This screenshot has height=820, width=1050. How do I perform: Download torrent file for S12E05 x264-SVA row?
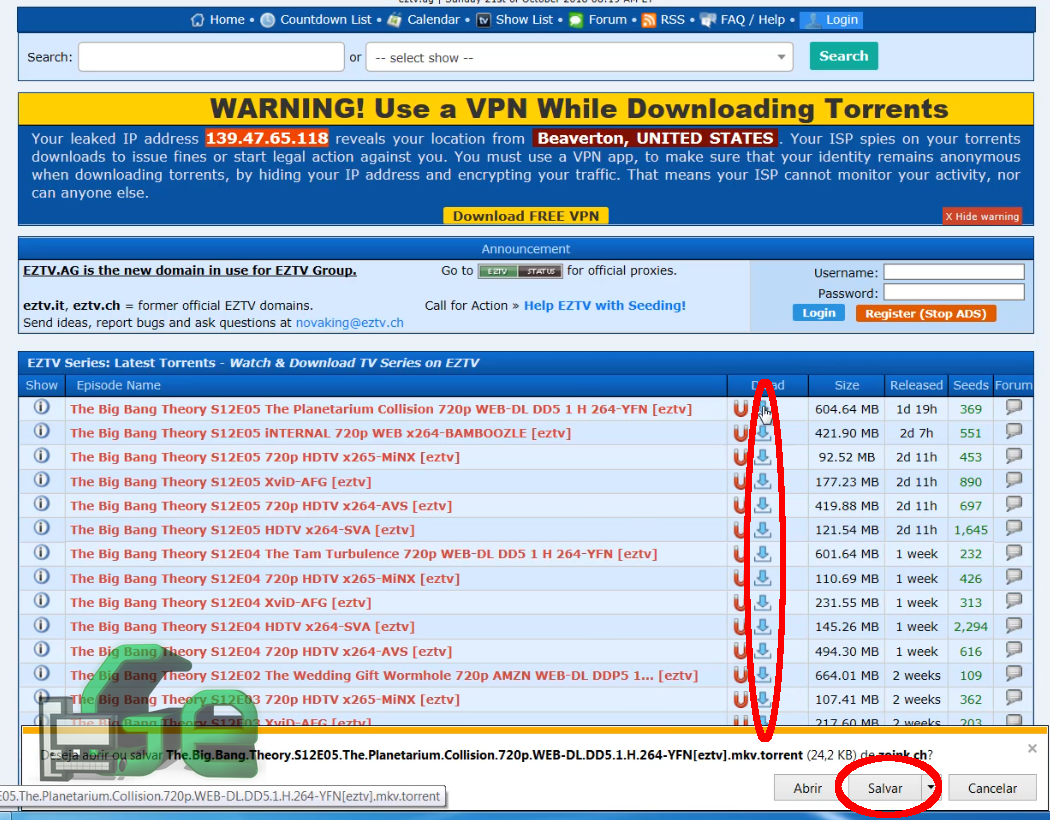(763, 529)
